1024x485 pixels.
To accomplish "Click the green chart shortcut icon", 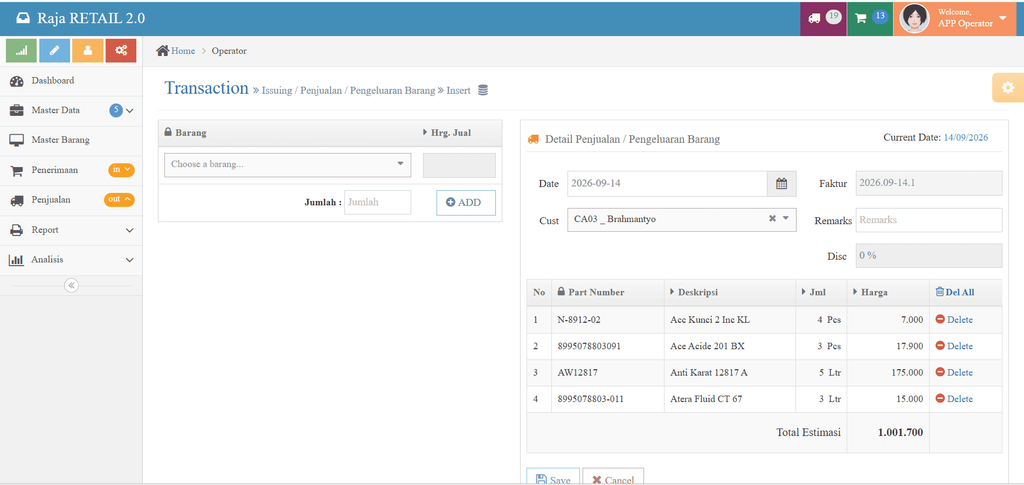I will [x=21, y=50].
